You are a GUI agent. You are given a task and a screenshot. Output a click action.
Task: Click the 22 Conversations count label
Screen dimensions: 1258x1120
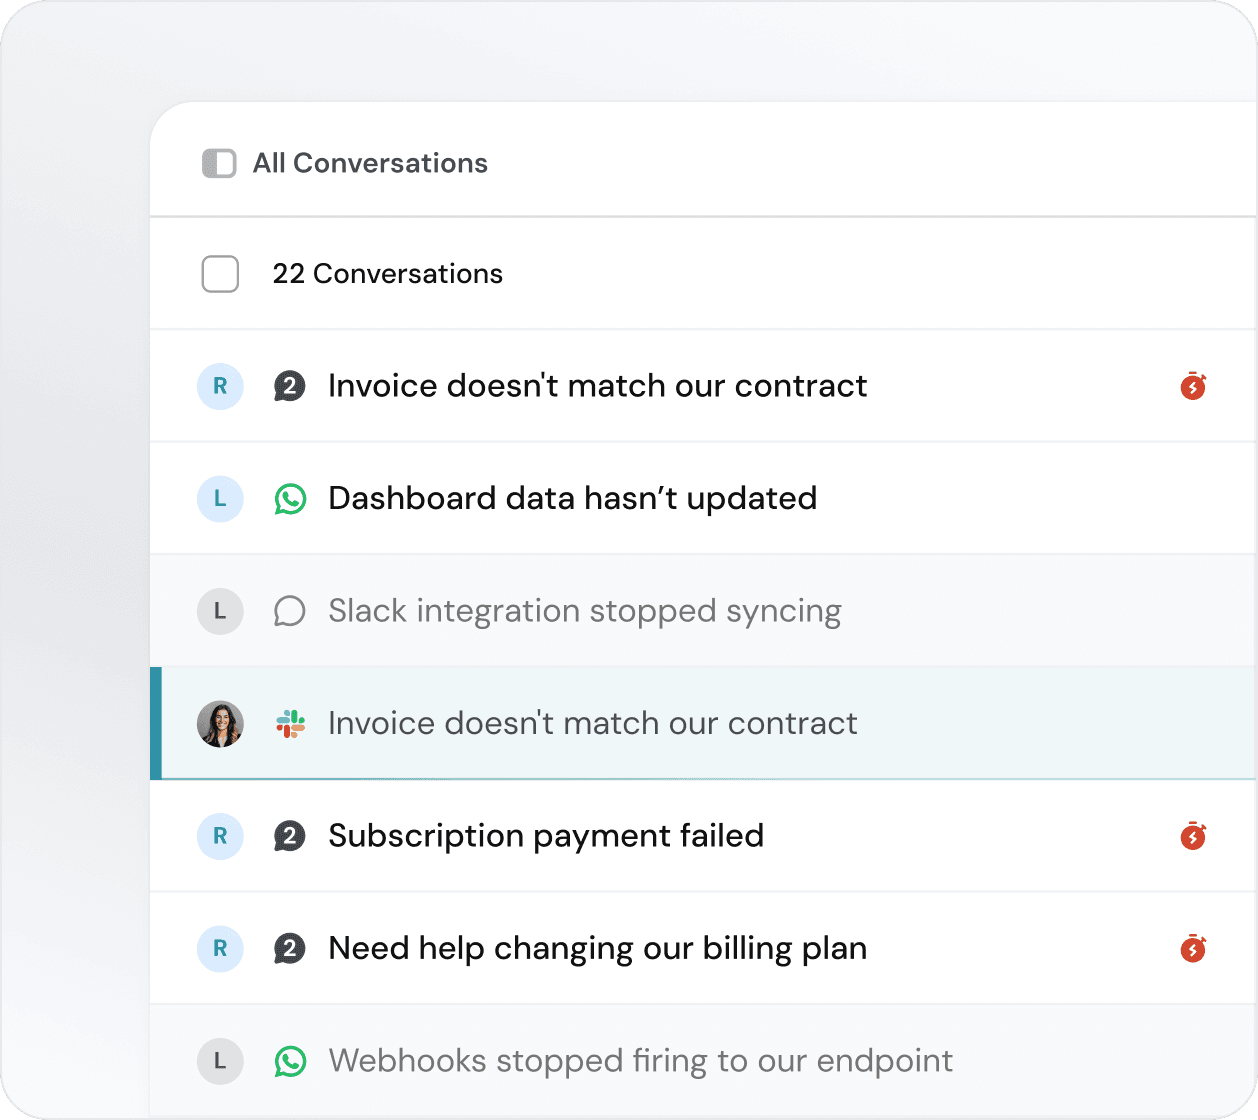[x=388, y=274]
